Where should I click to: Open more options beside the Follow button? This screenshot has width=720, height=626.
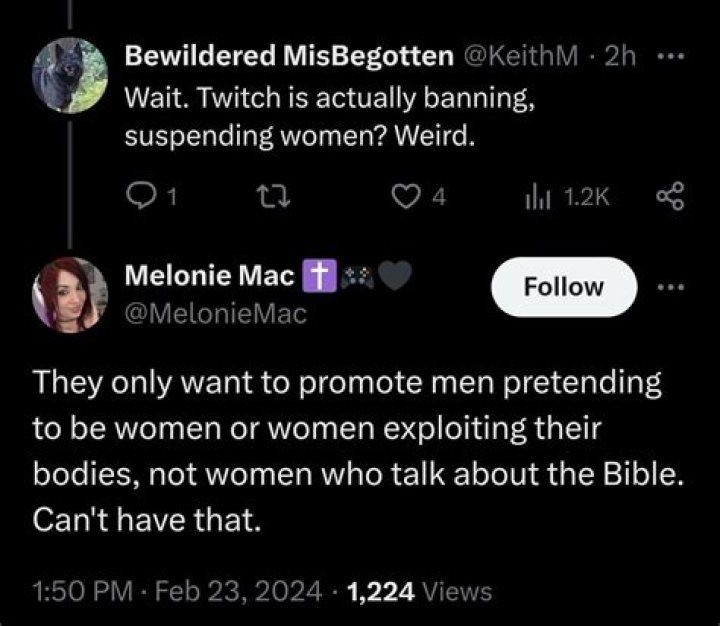pyautogui.click(x=670, y=288)
